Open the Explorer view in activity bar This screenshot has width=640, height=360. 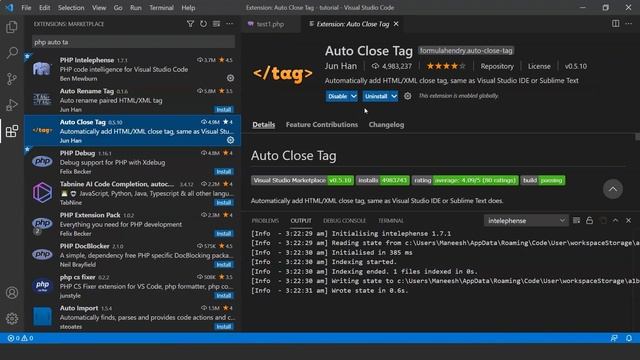point(12,27)
